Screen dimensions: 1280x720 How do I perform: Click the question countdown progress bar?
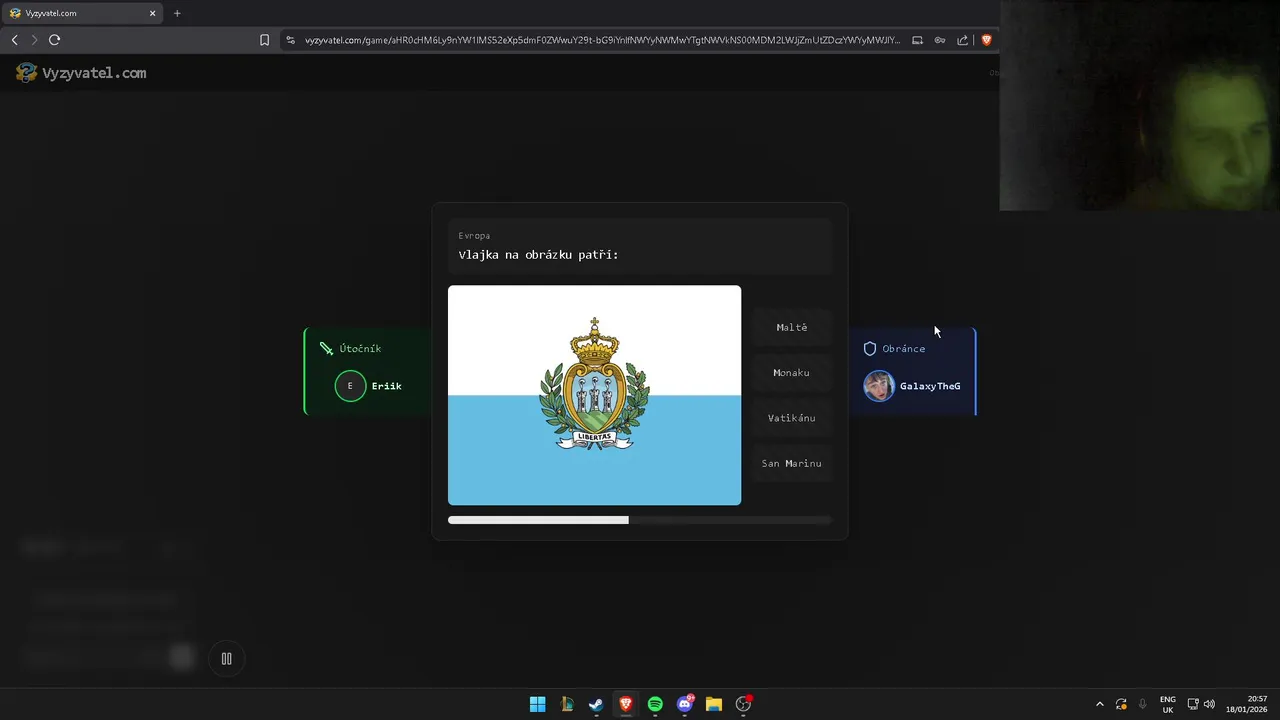coord(639,520)
